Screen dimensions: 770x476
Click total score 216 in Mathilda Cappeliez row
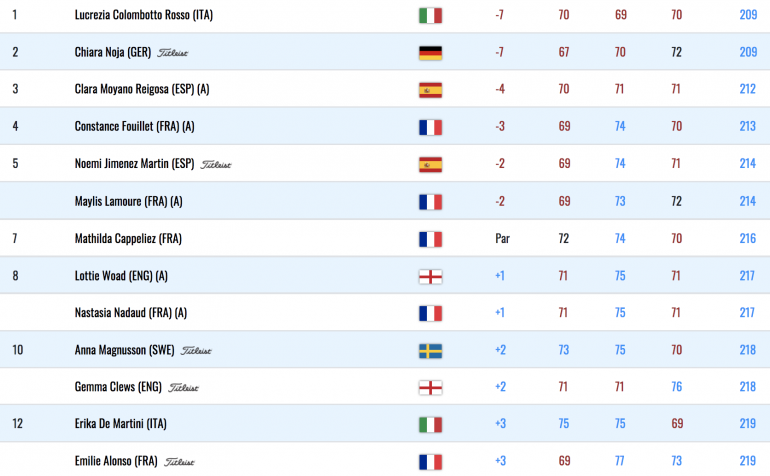tap(747, 239)
